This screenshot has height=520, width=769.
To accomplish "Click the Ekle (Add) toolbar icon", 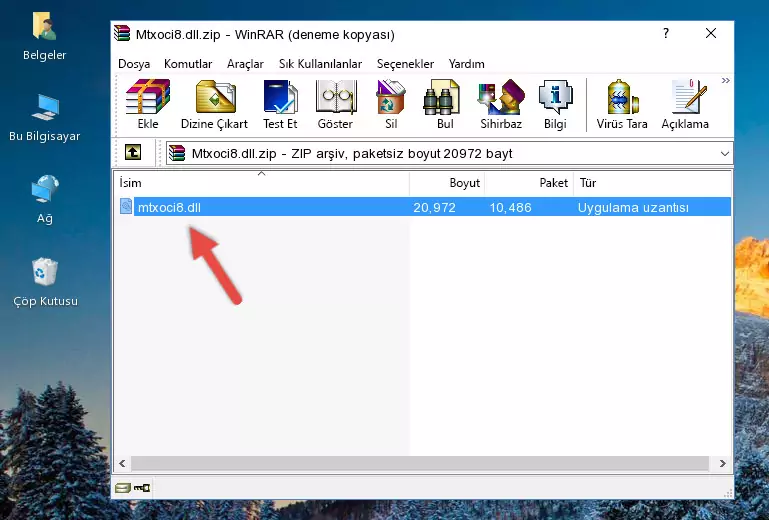I will click(x=148, y=104).
